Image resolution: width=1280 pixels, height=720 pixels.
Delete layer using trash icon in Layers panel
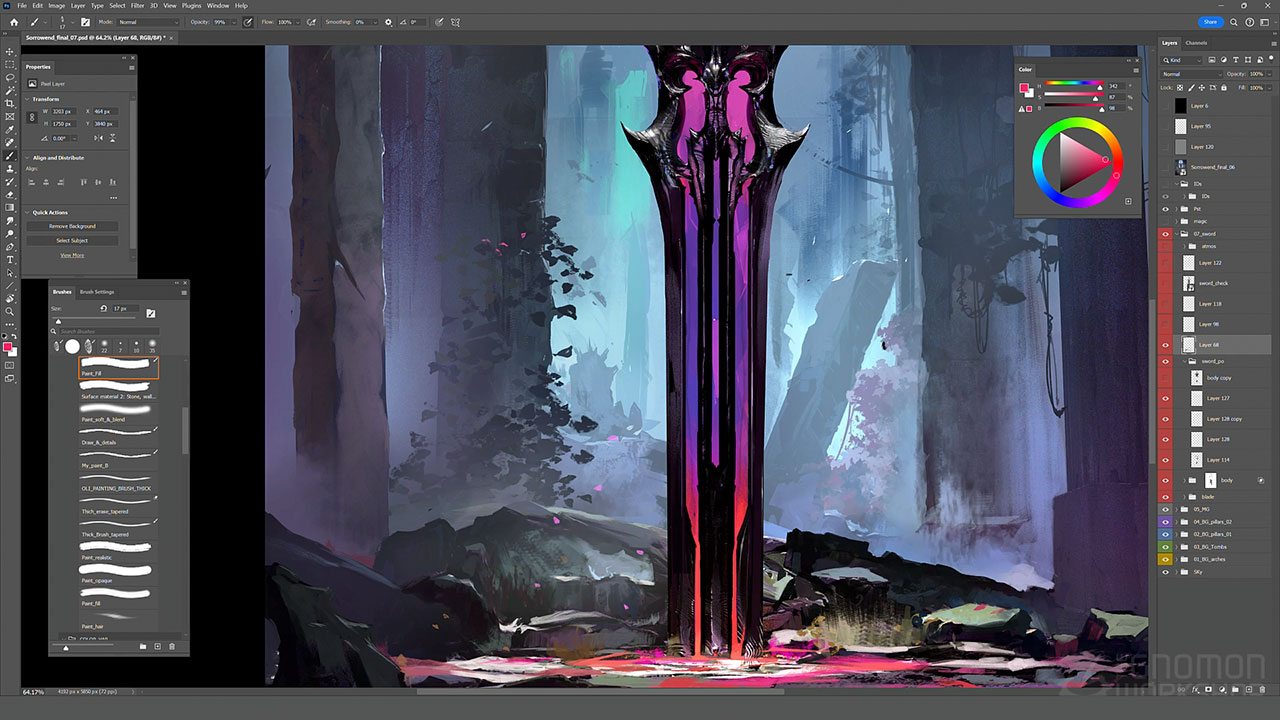tap(1262, 690)
